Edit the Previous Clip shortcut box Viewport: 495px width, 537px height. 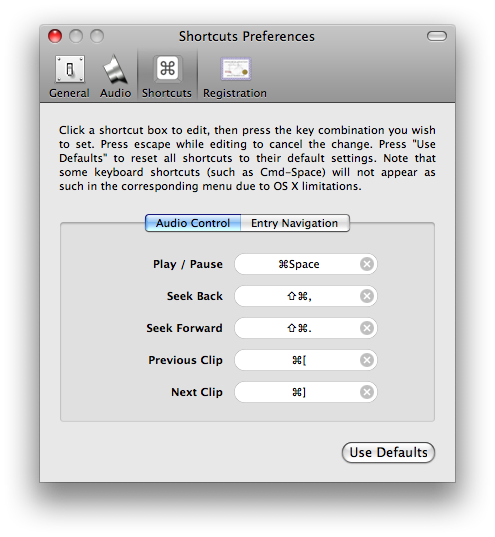click(x=306, y=360)
